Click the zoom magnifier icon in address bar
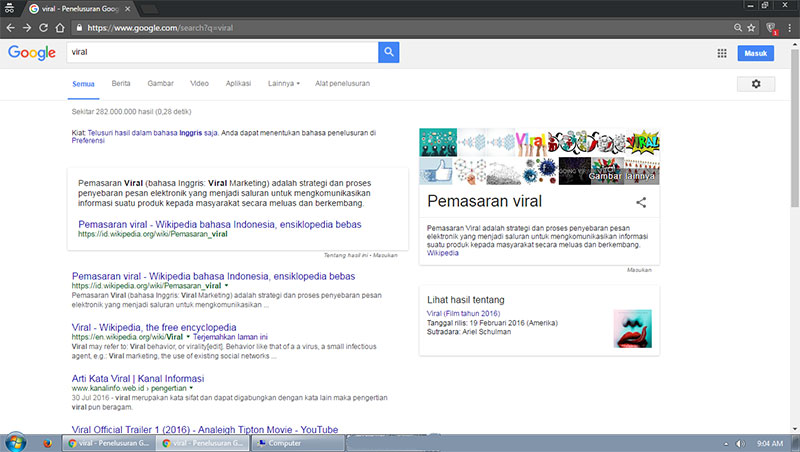The width and height of the screenshot is (800, 452). pos(738,28)
